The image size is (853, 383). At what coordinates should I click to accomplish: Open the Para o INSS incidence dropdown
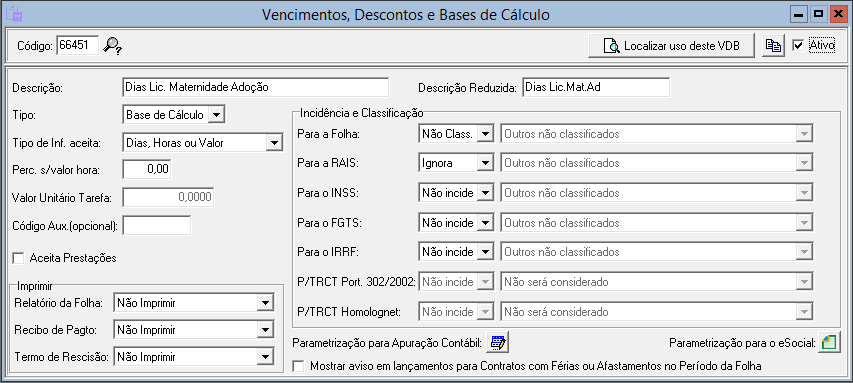485,193
